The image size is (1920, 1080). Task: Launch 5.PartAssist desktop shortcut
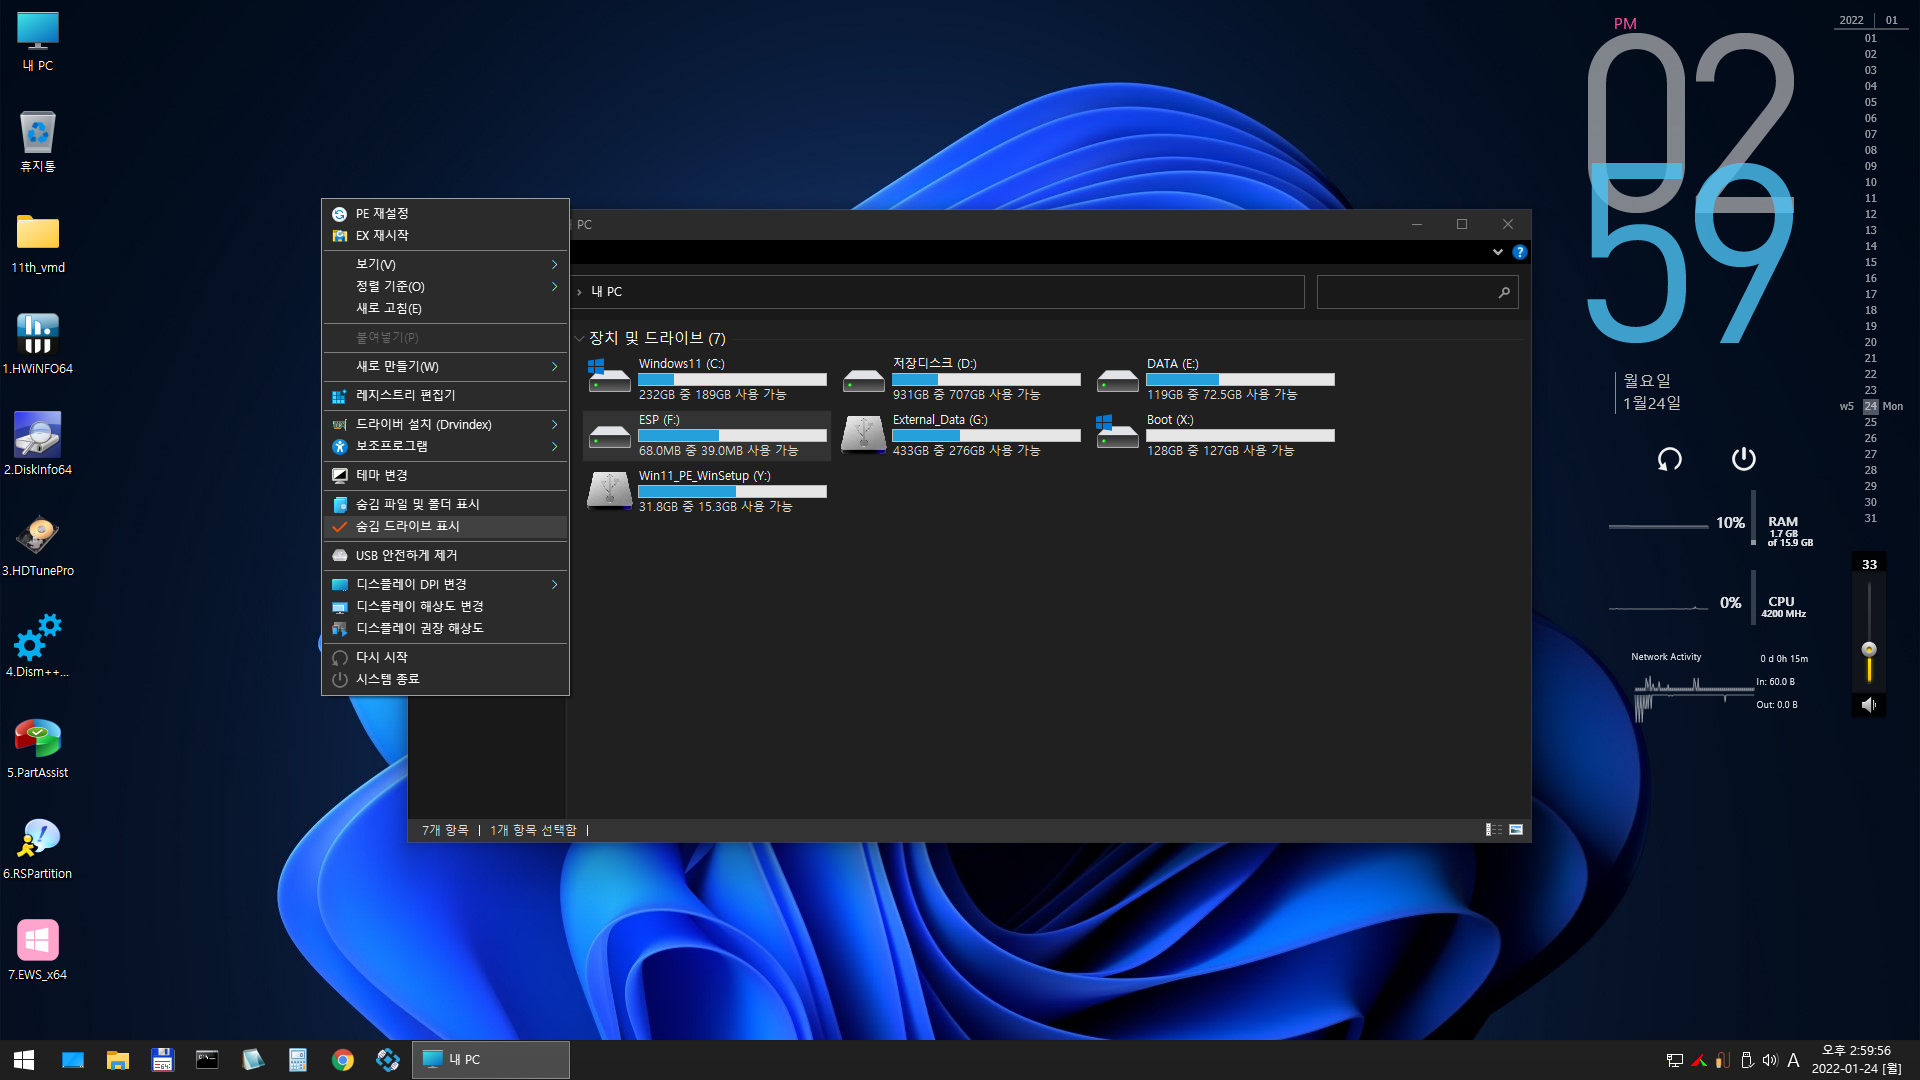pyautogui.click(x=38, y=747)
